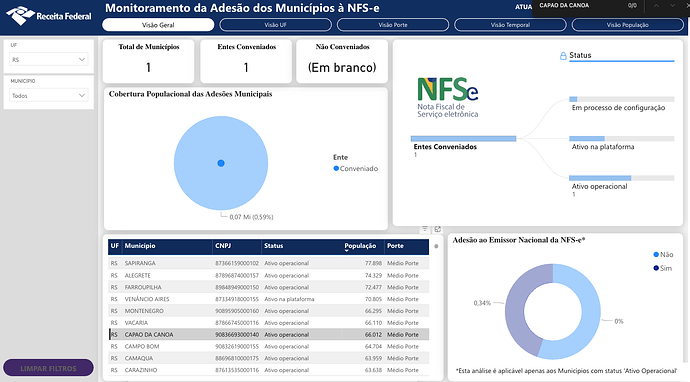Click 'Adesão ao Emissor Nacional da NFS-e' title
The height and width of the screenshot is (382, 690).
point(519,240)
